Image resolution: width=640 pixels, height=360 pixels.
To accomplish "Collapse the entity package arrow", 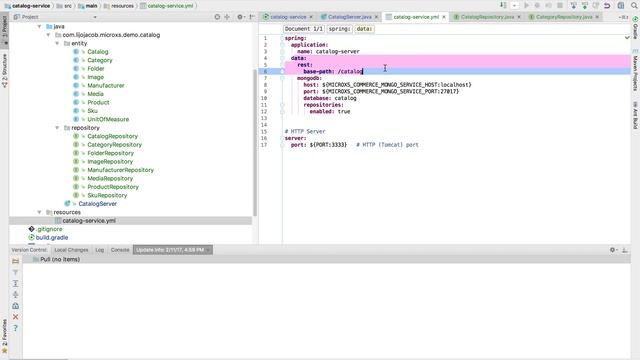I will tap(57, 43).
